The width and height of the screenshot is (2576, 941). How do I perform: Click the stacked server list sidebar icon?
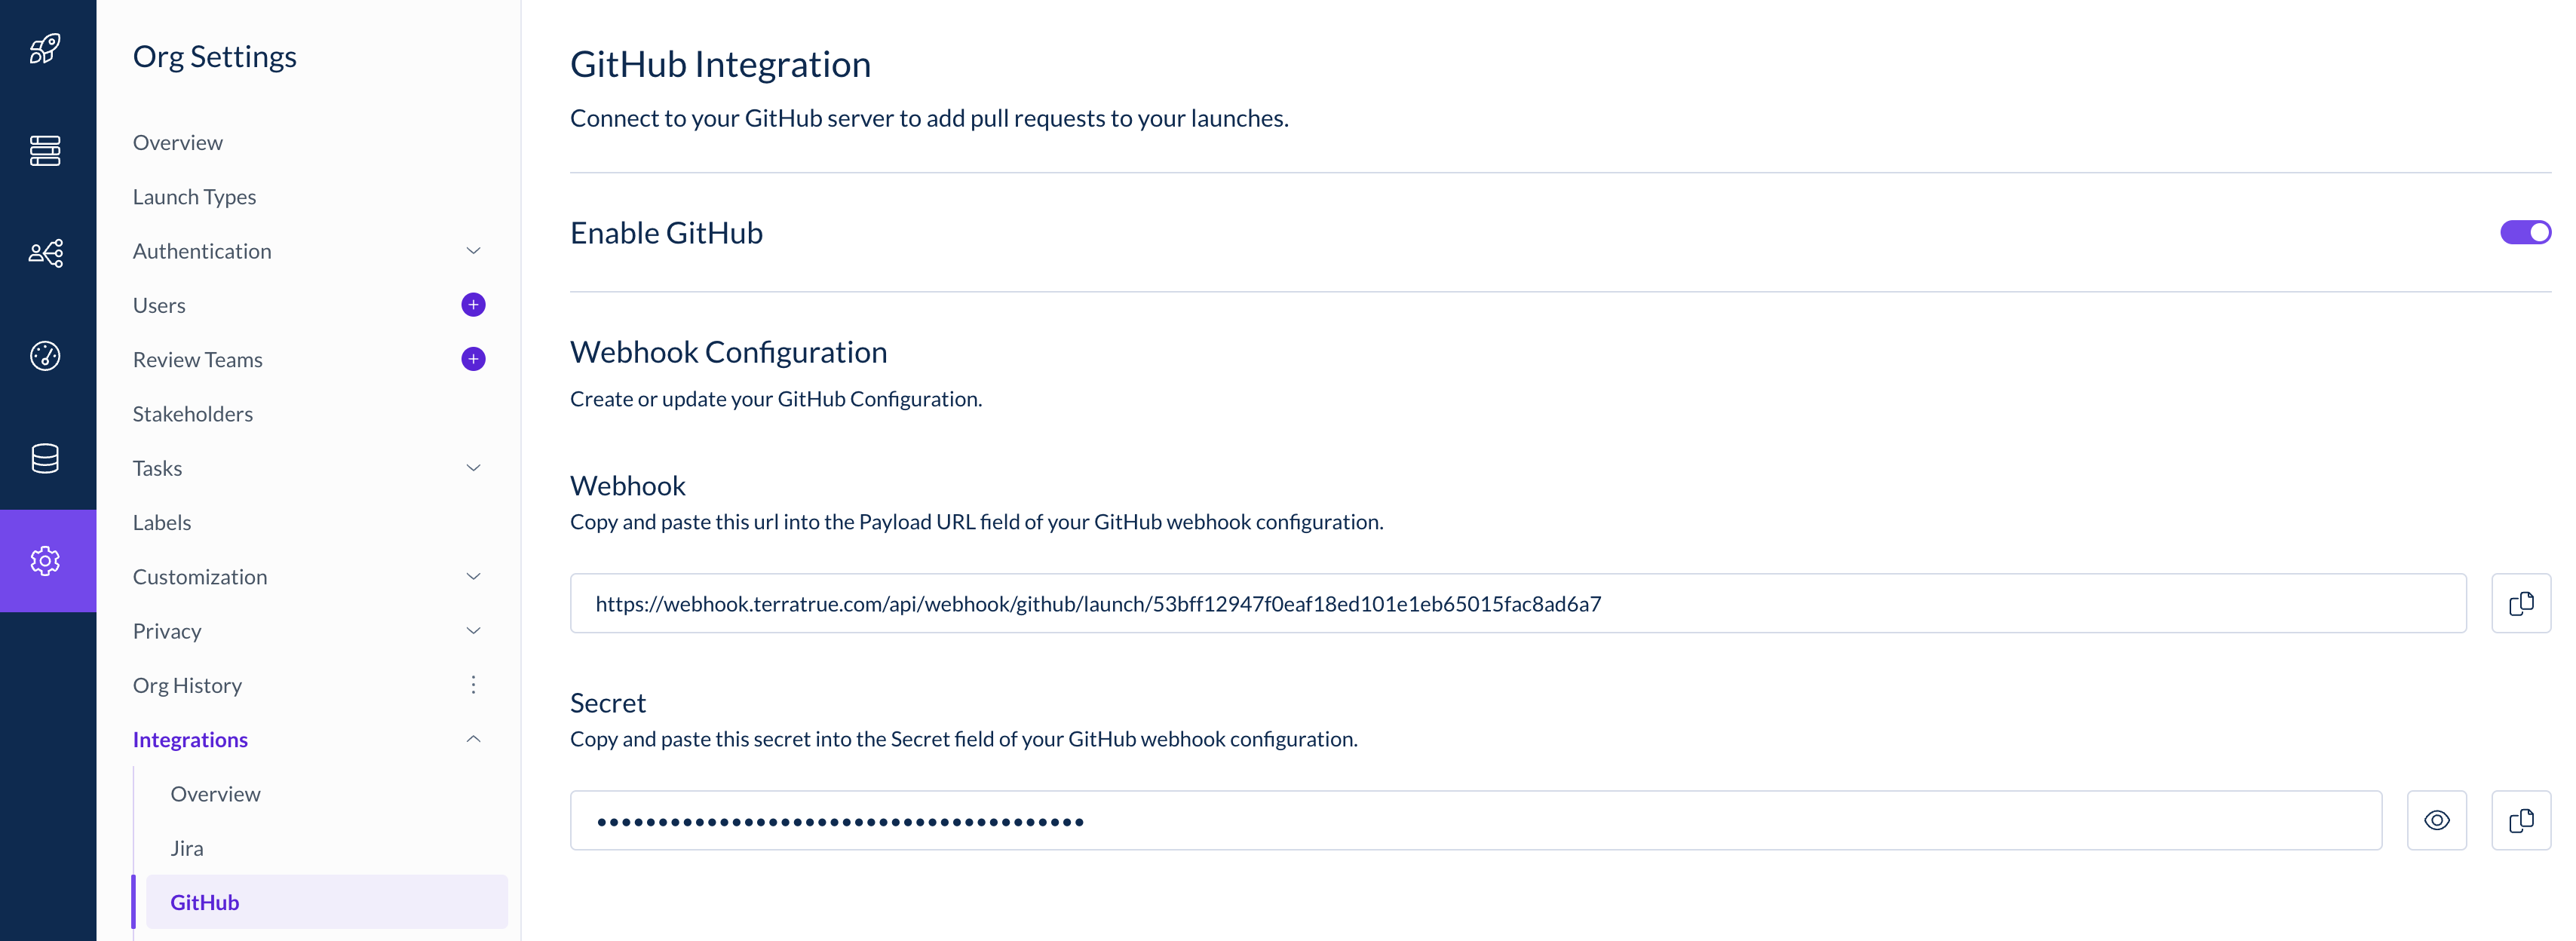[45, 151]
